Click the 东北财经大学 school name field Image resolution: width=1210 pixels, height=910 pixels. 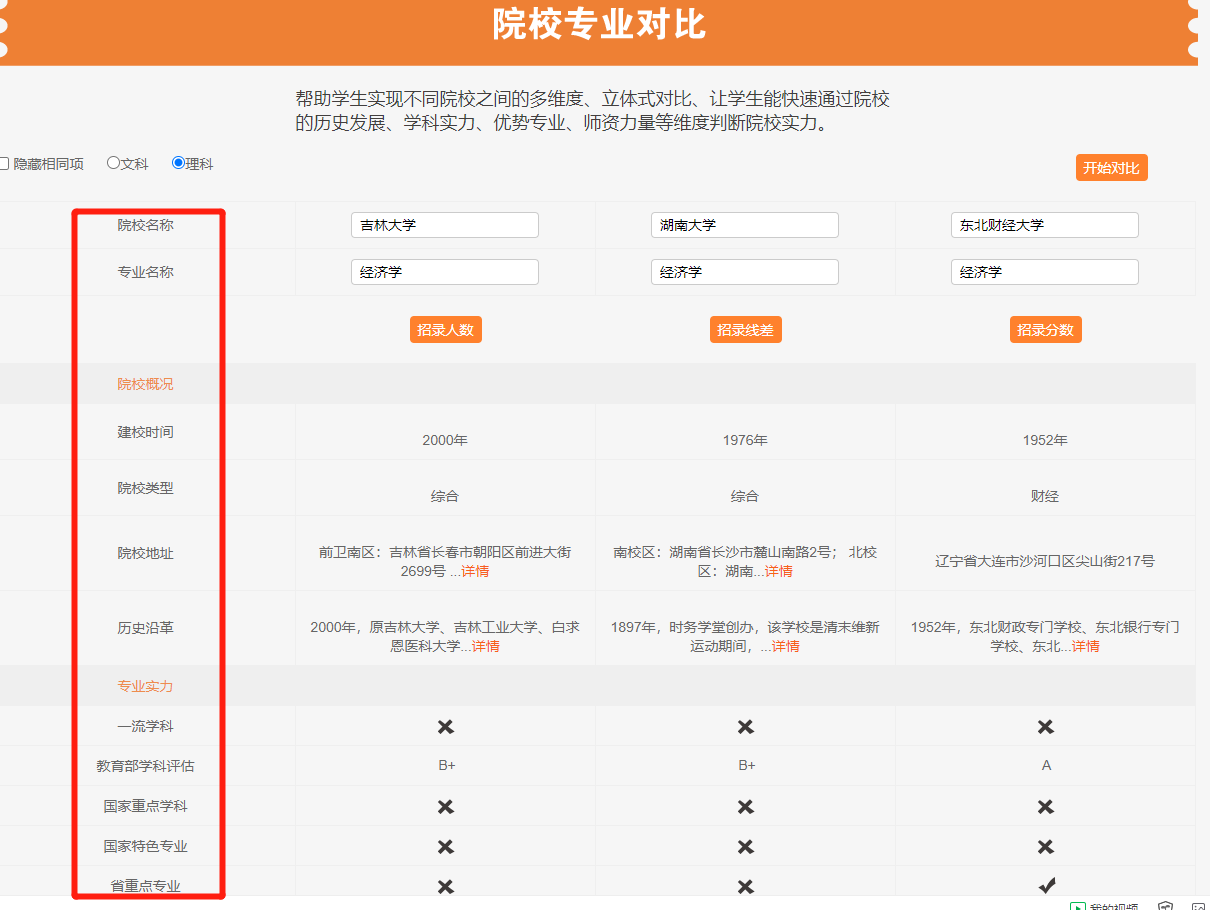(1045, 225)
